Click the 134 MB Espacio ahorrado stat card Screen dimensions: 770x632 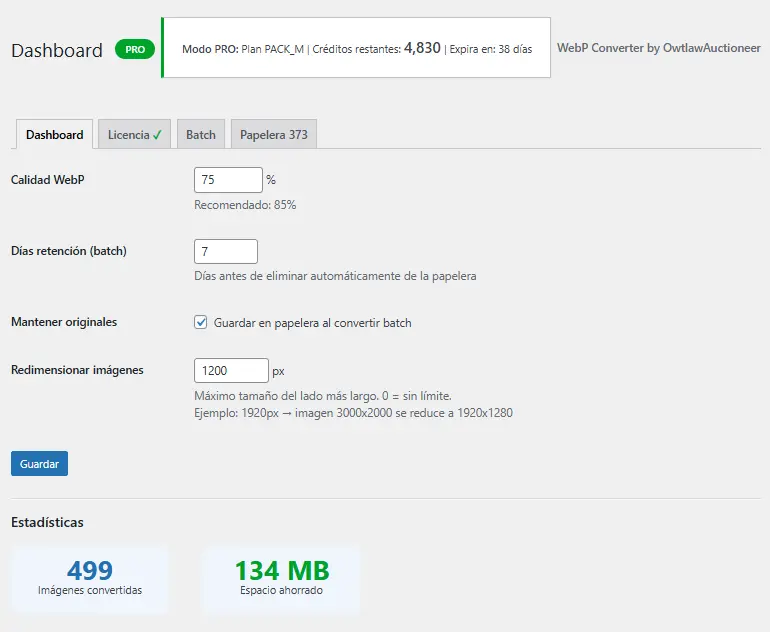tap(281, 579)
